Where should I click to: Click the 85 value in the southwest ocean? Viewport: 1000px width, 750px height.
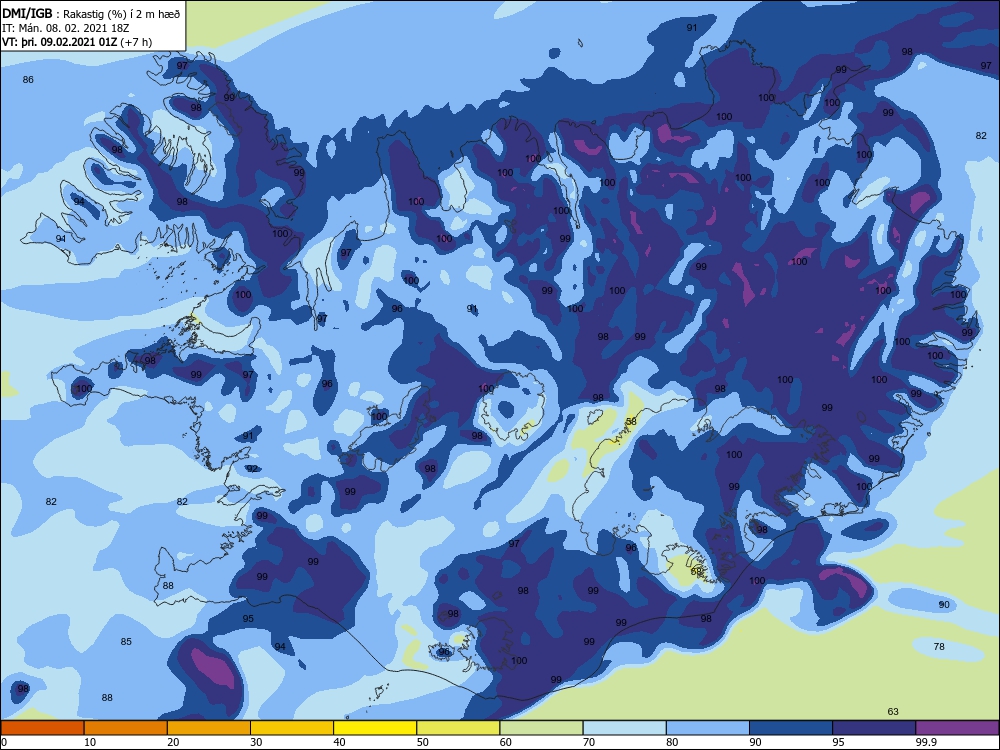pos(126,642)
